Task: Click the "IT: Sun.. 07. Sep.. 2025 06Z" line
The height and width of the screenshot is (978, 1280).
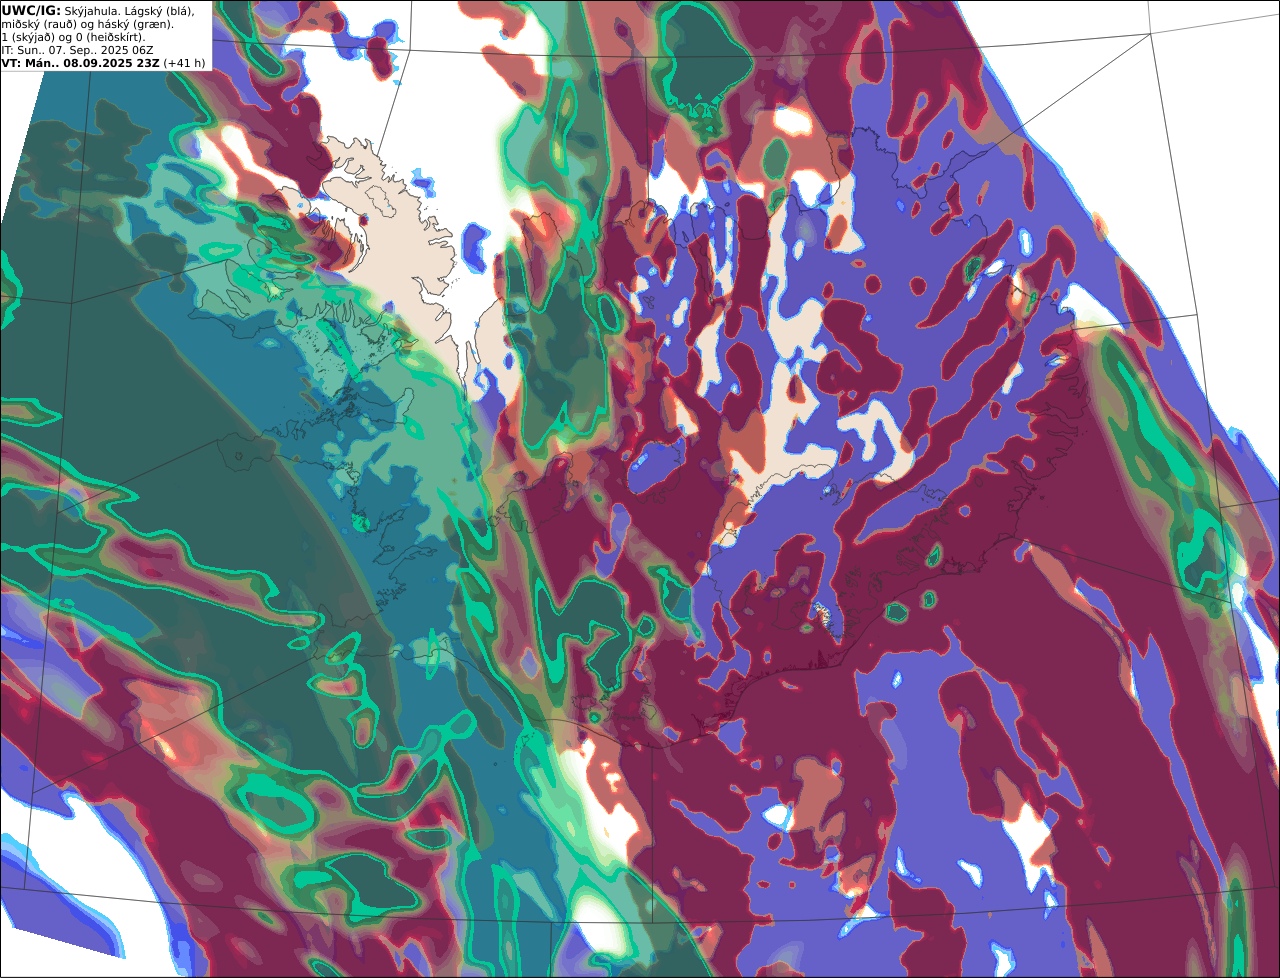Action: coord(77,50)
